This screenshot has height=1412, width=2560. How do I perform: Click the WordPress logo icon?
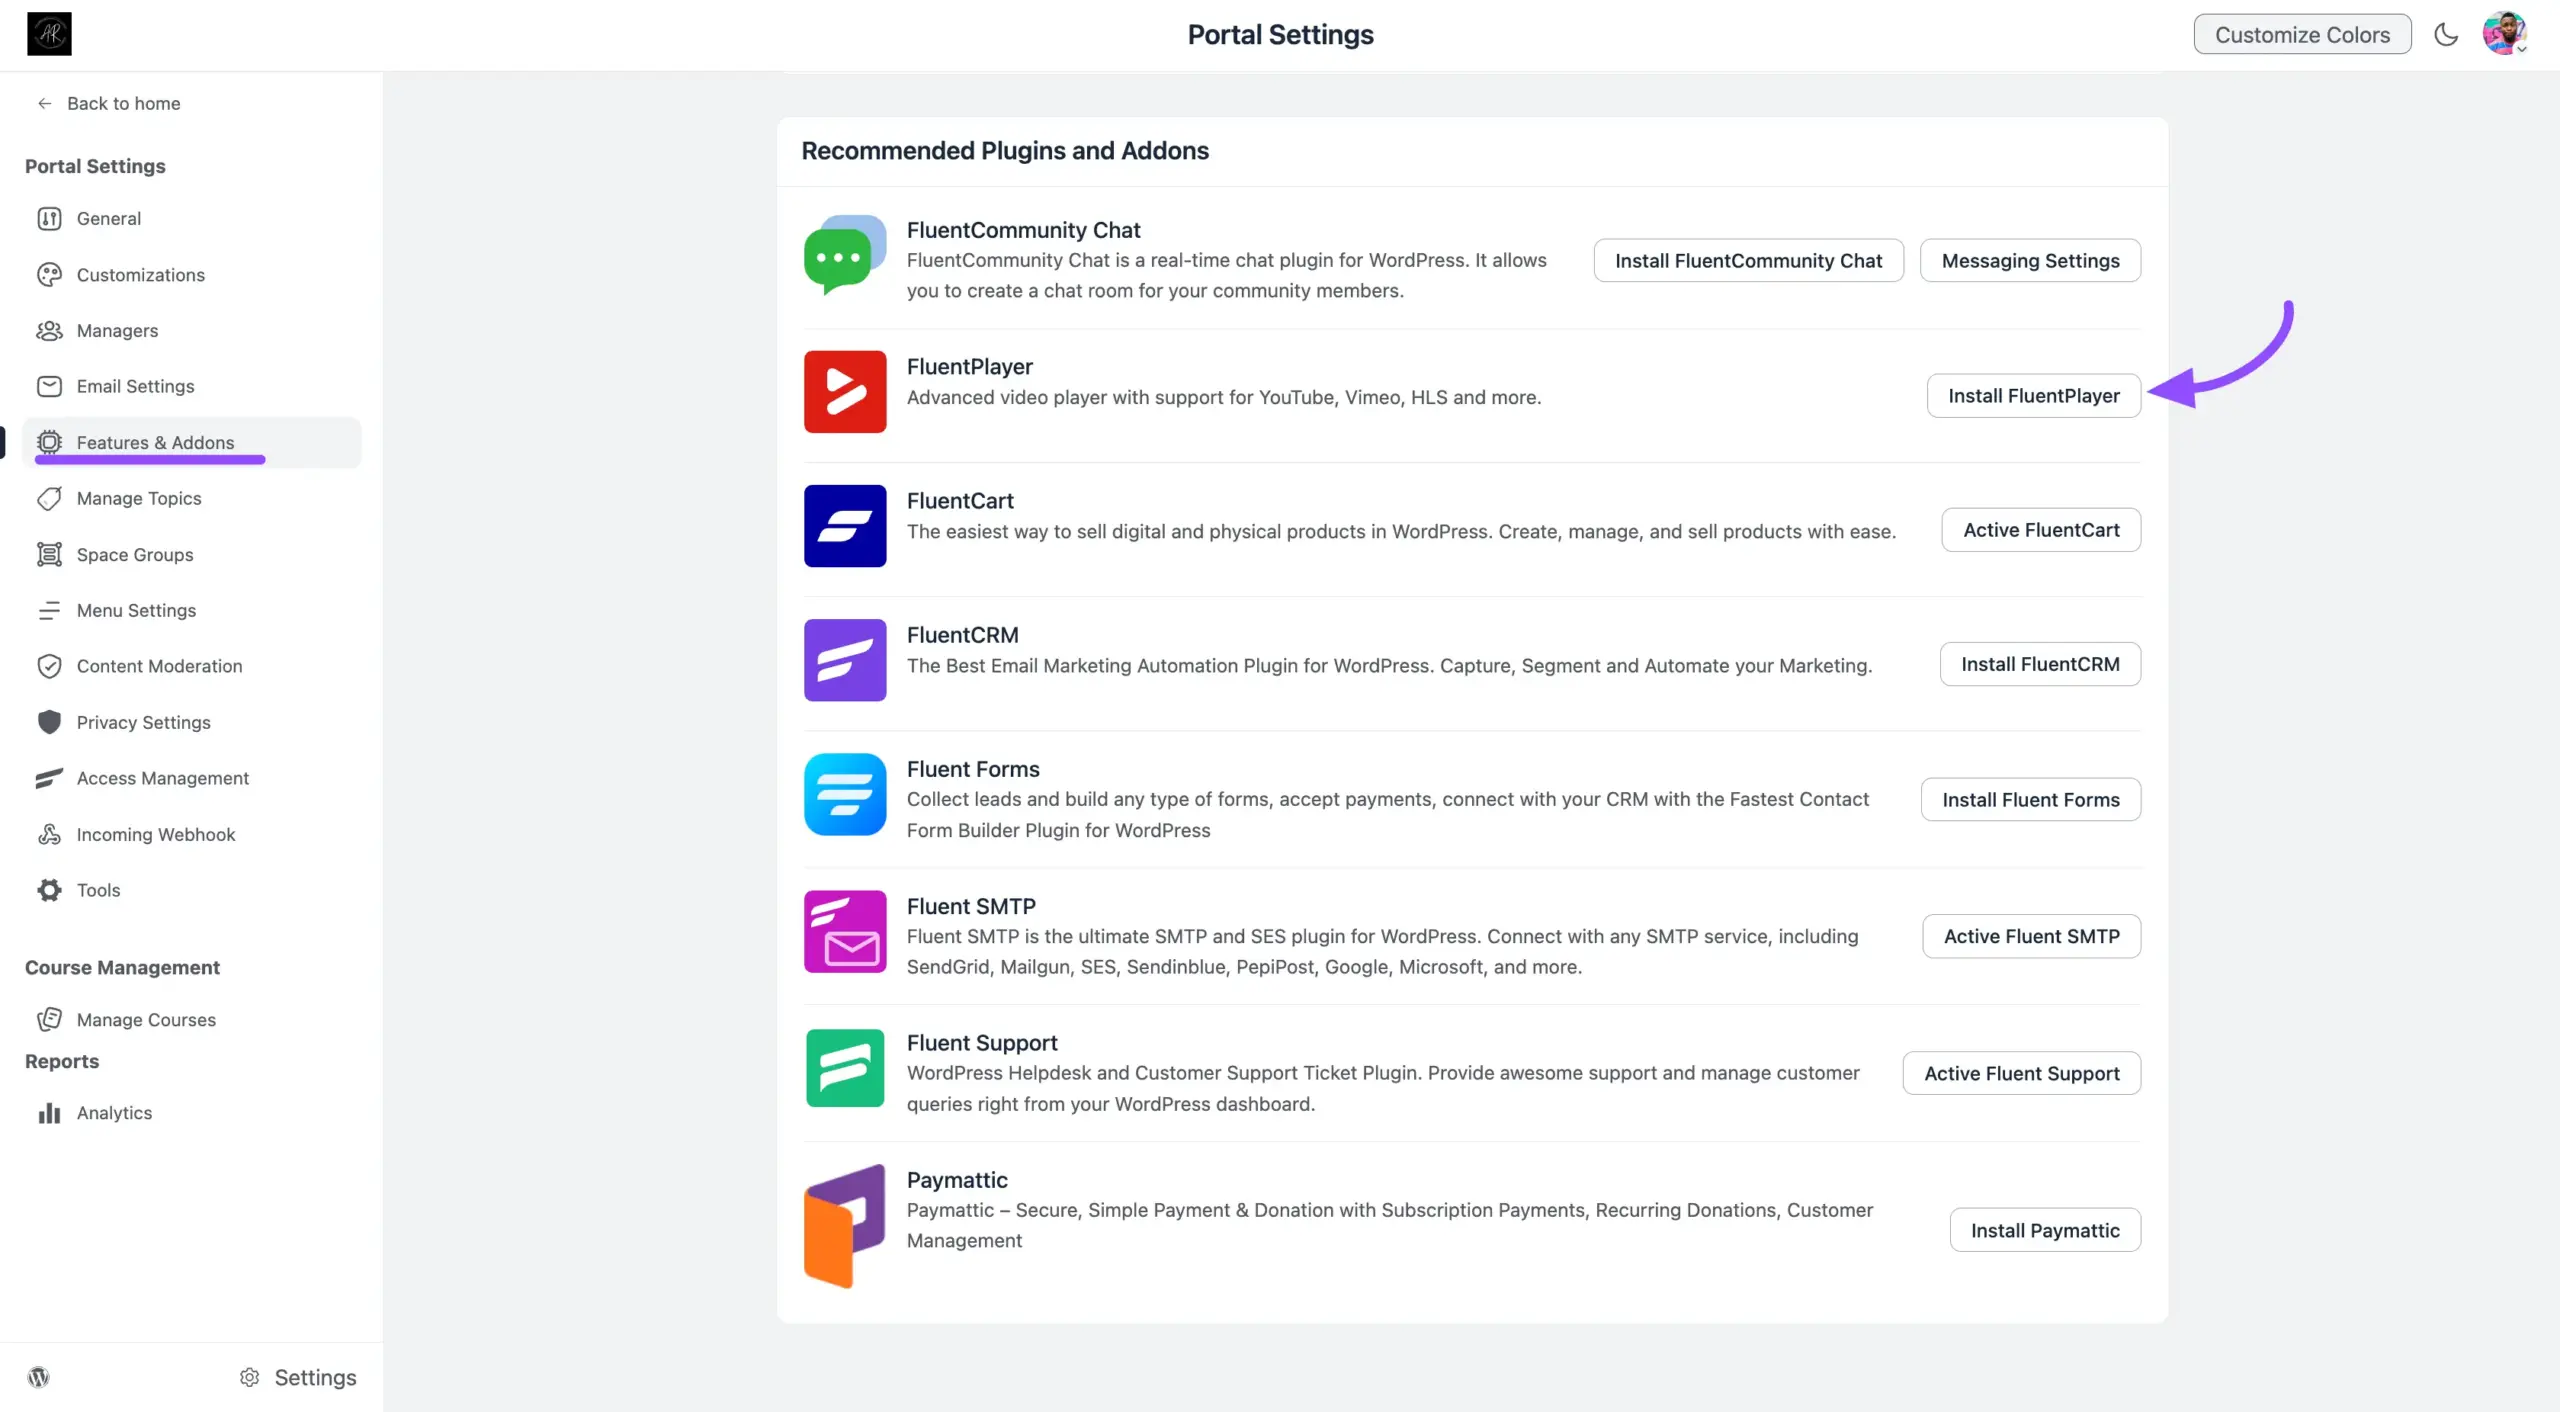[x=38, y=1377]
